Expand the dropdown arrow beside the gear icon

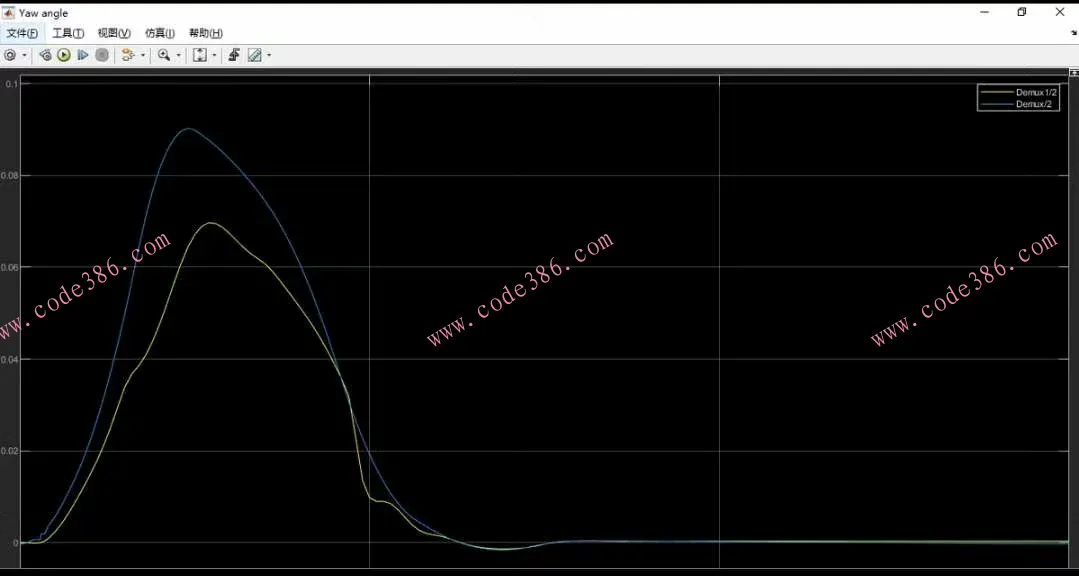point(25,55)
